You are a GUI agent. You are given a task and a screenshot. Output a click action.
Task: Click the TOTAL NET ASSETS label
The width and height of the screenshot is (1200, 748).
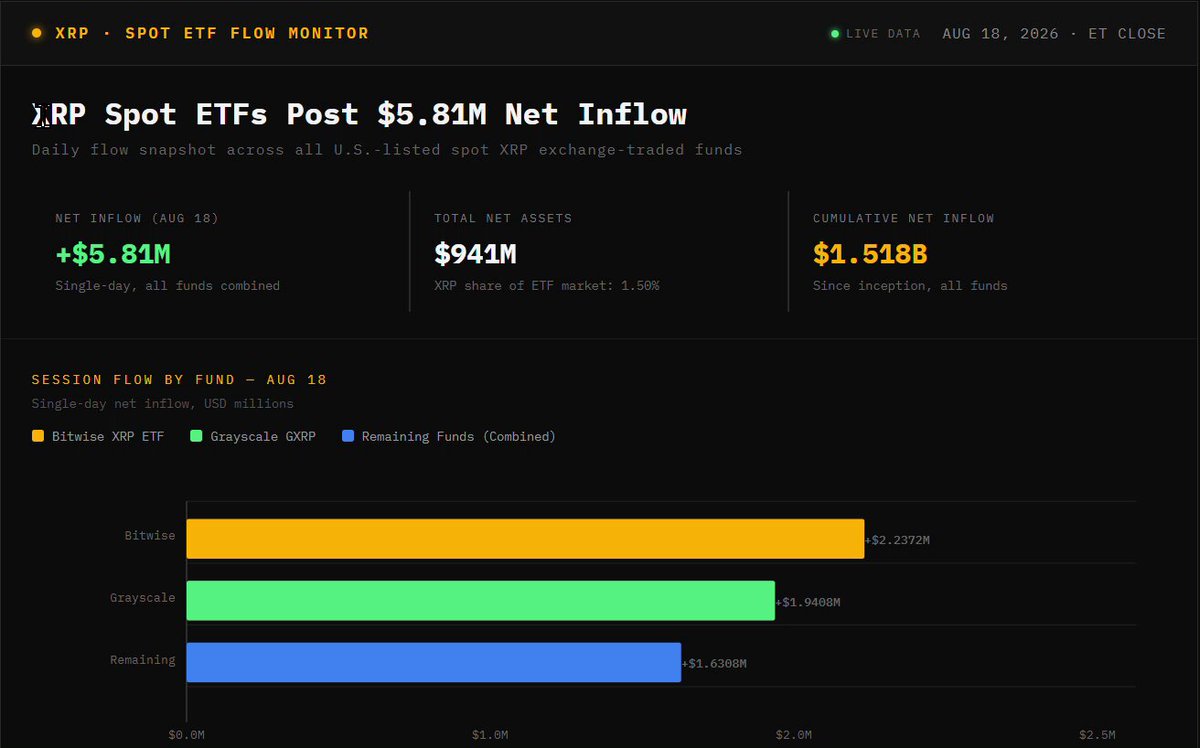pos(503,218)
